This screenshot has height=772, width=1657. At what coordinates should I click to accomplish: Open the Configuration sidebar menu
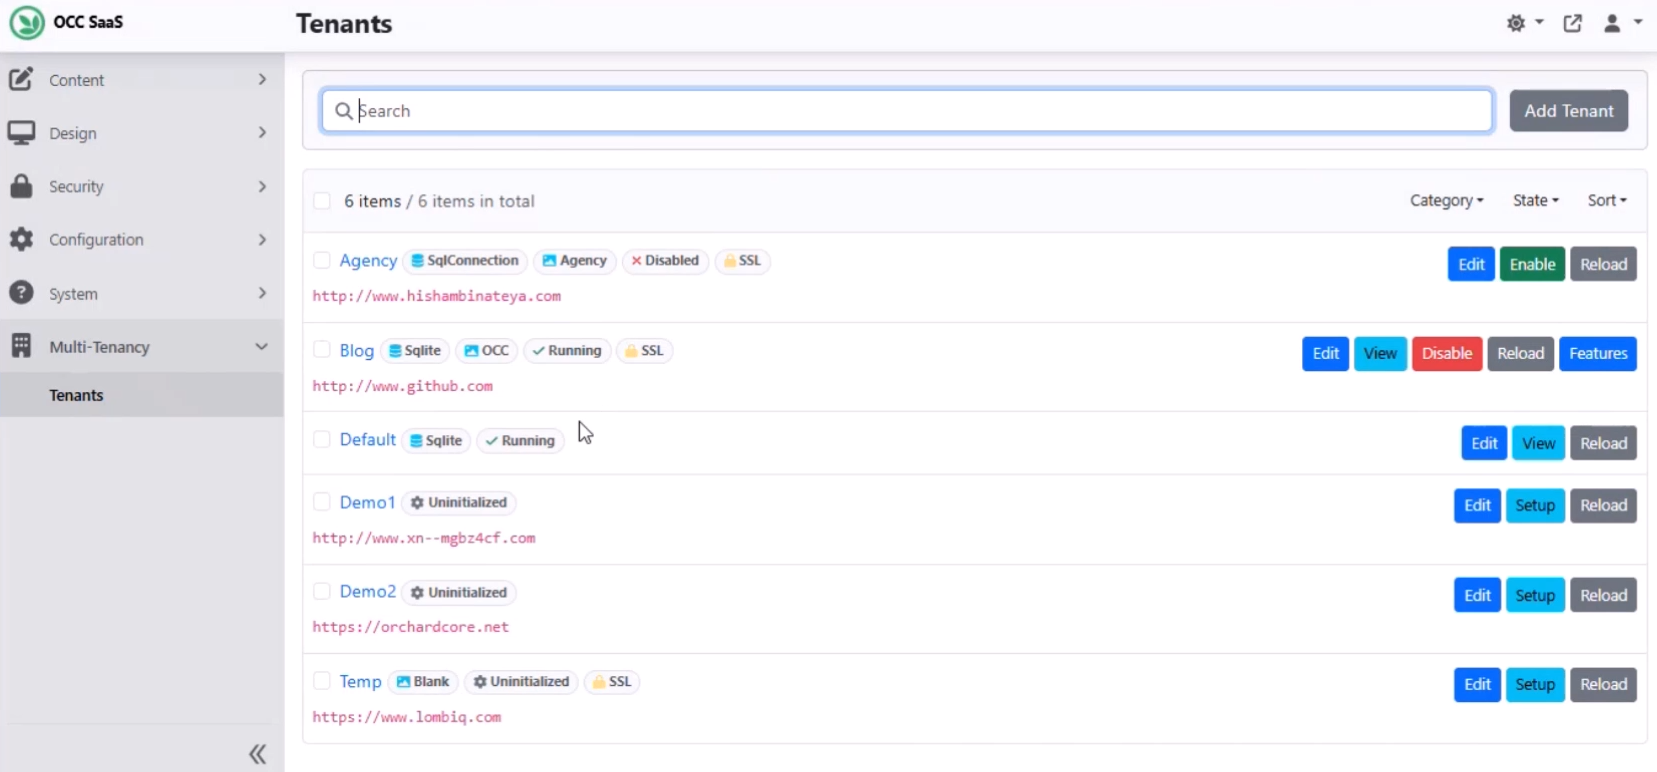tap(142, 239)
